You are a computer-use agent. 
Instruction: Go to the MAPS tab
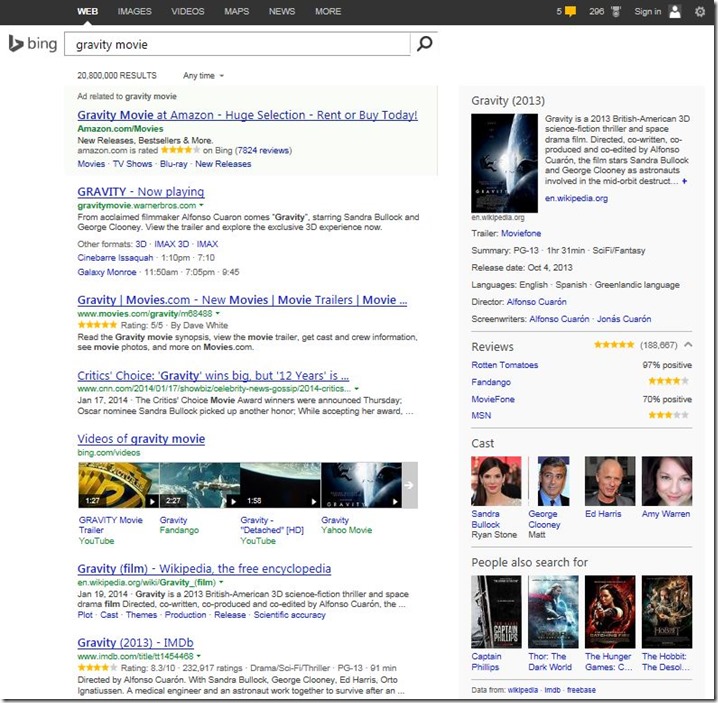pyautogui.click(x=236, y=11)
